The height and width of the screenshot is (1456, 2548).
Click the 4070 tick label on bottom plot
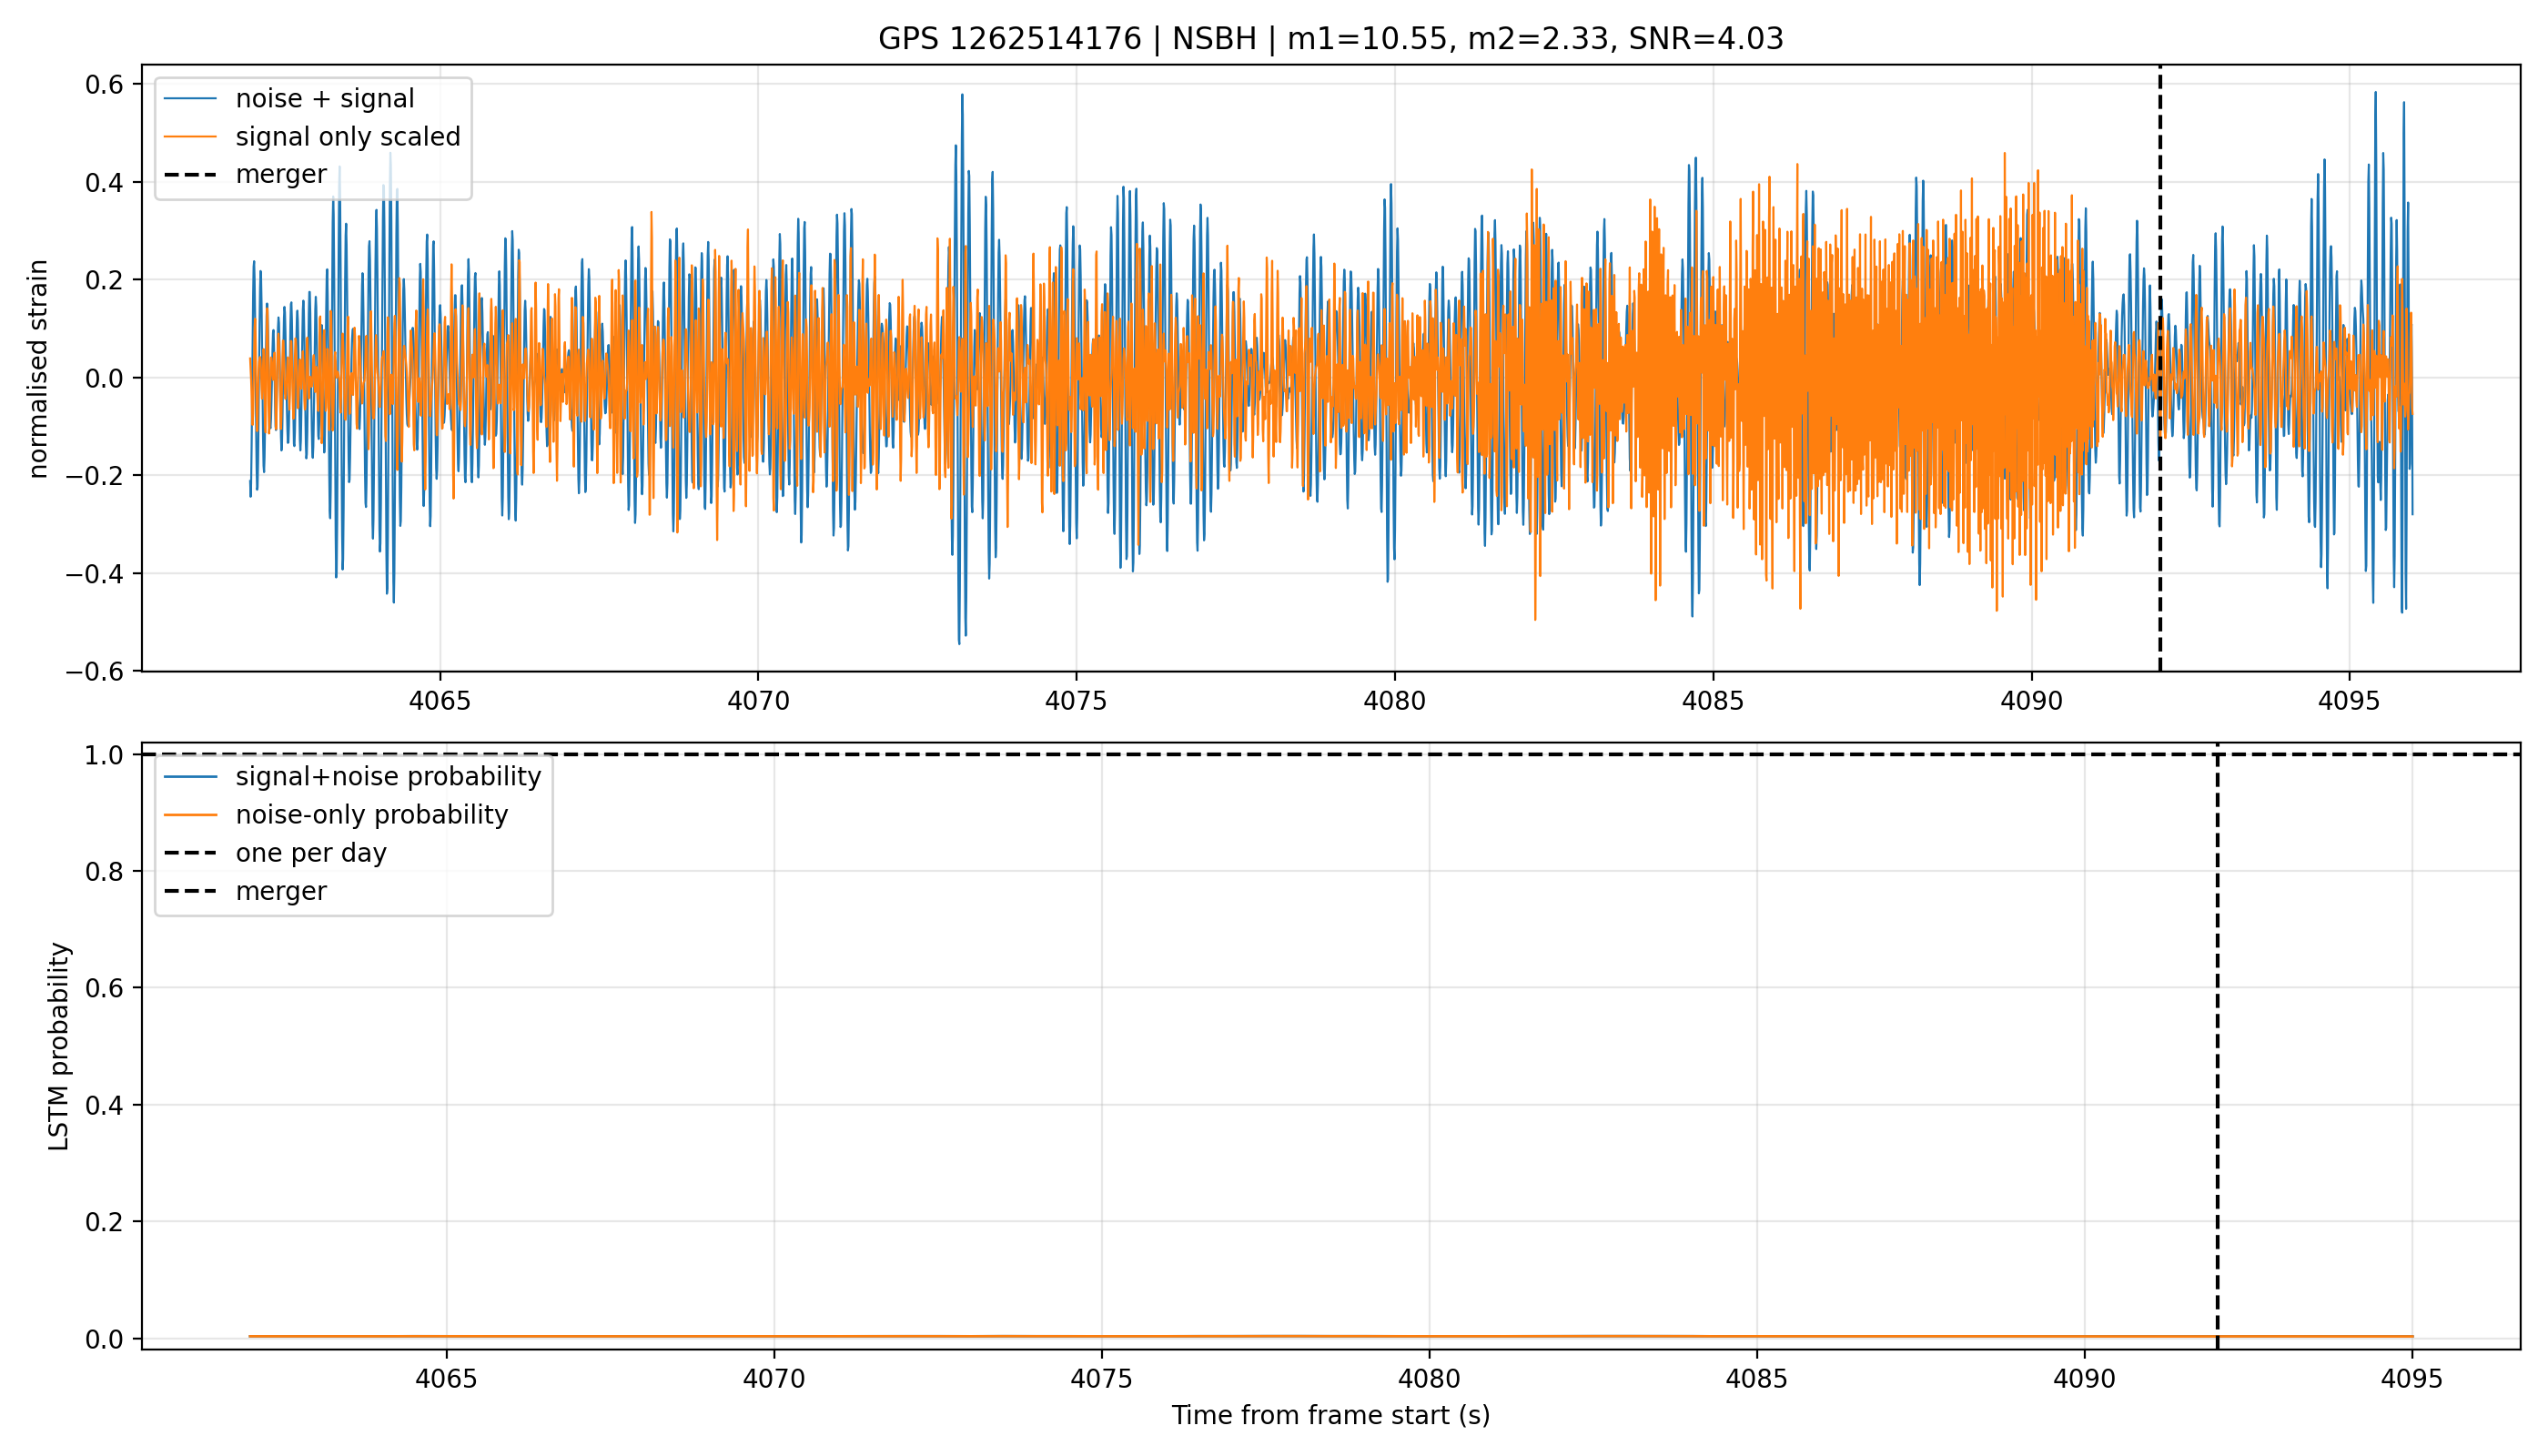point(774,1379)
